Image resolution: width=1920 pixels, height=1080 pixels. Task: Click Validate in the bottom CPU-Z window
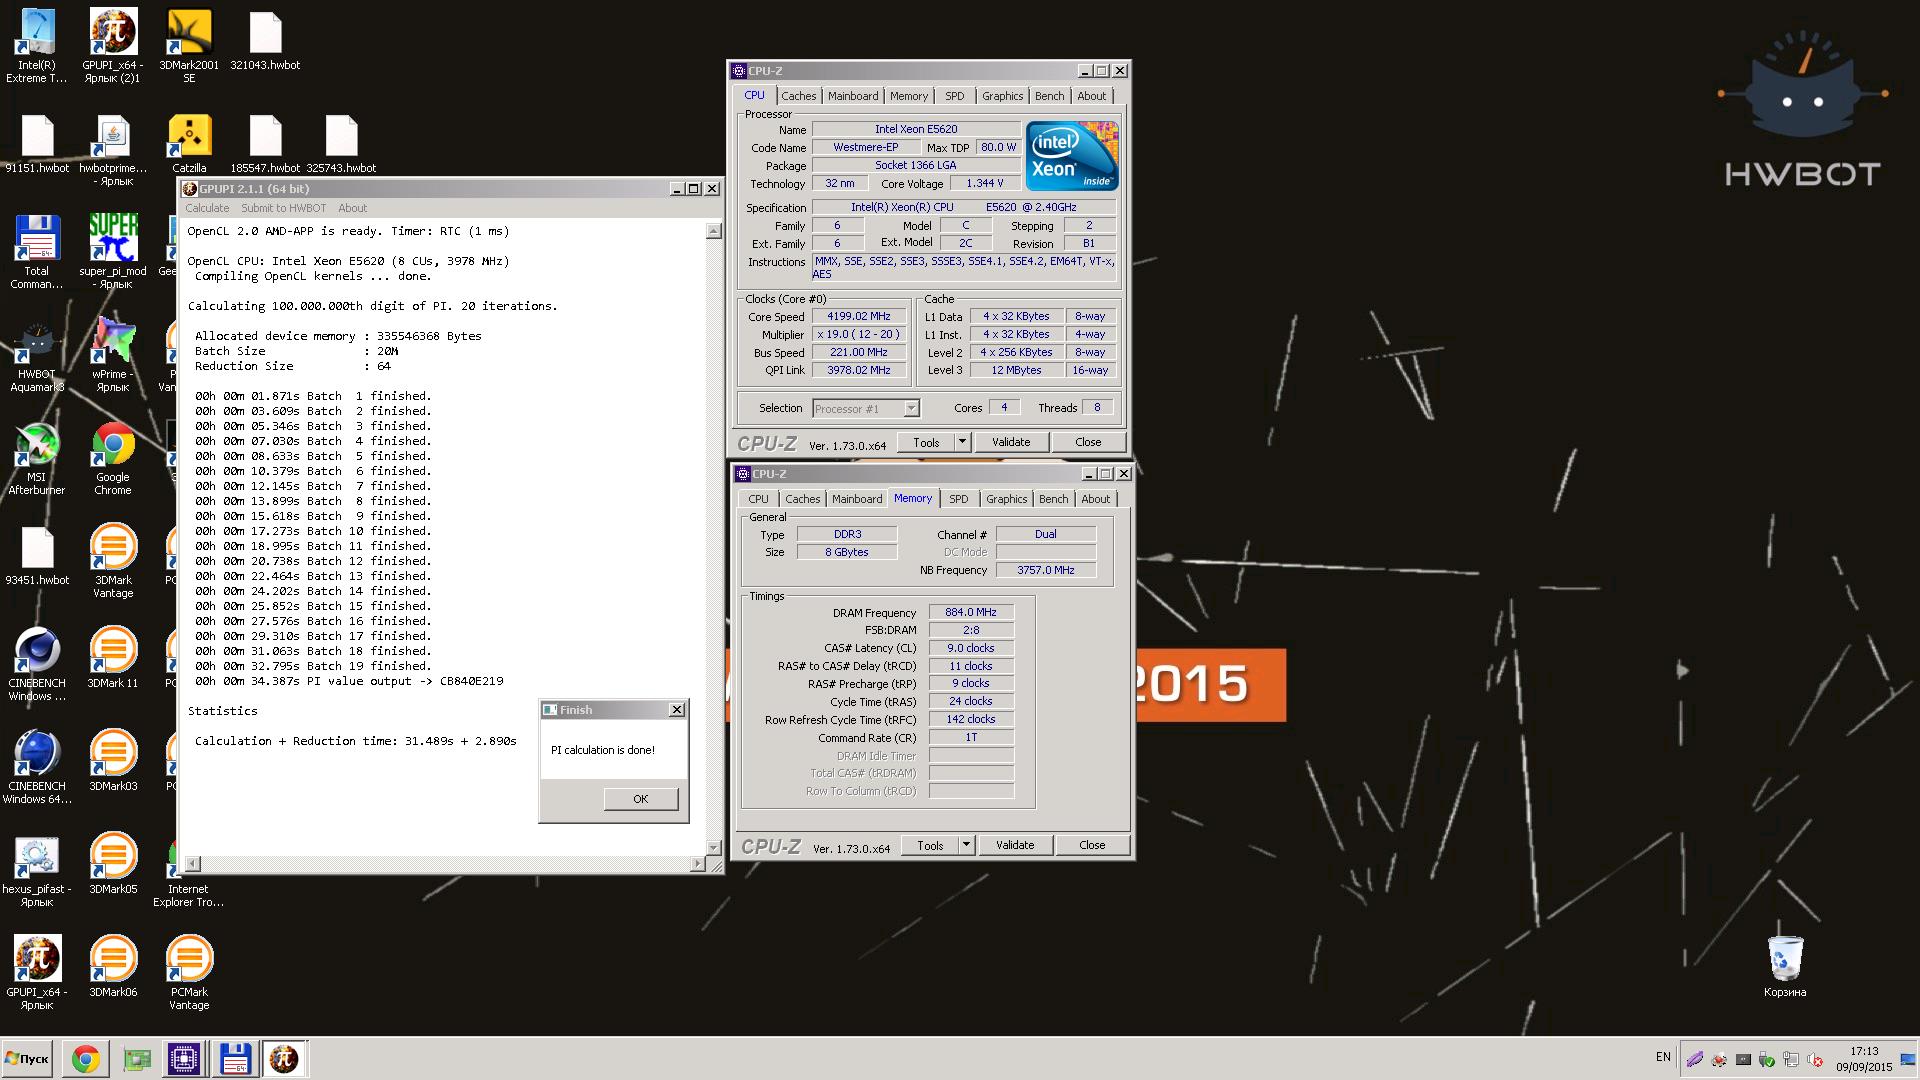(x=1014, y=845)
